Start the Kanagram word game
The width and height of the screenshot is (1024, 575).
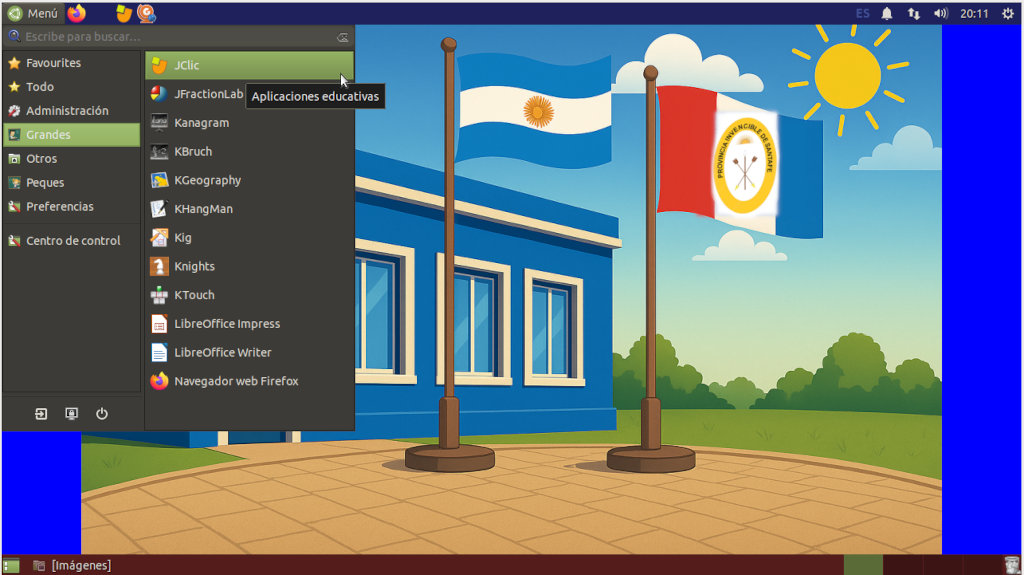[x=200, y=123]
